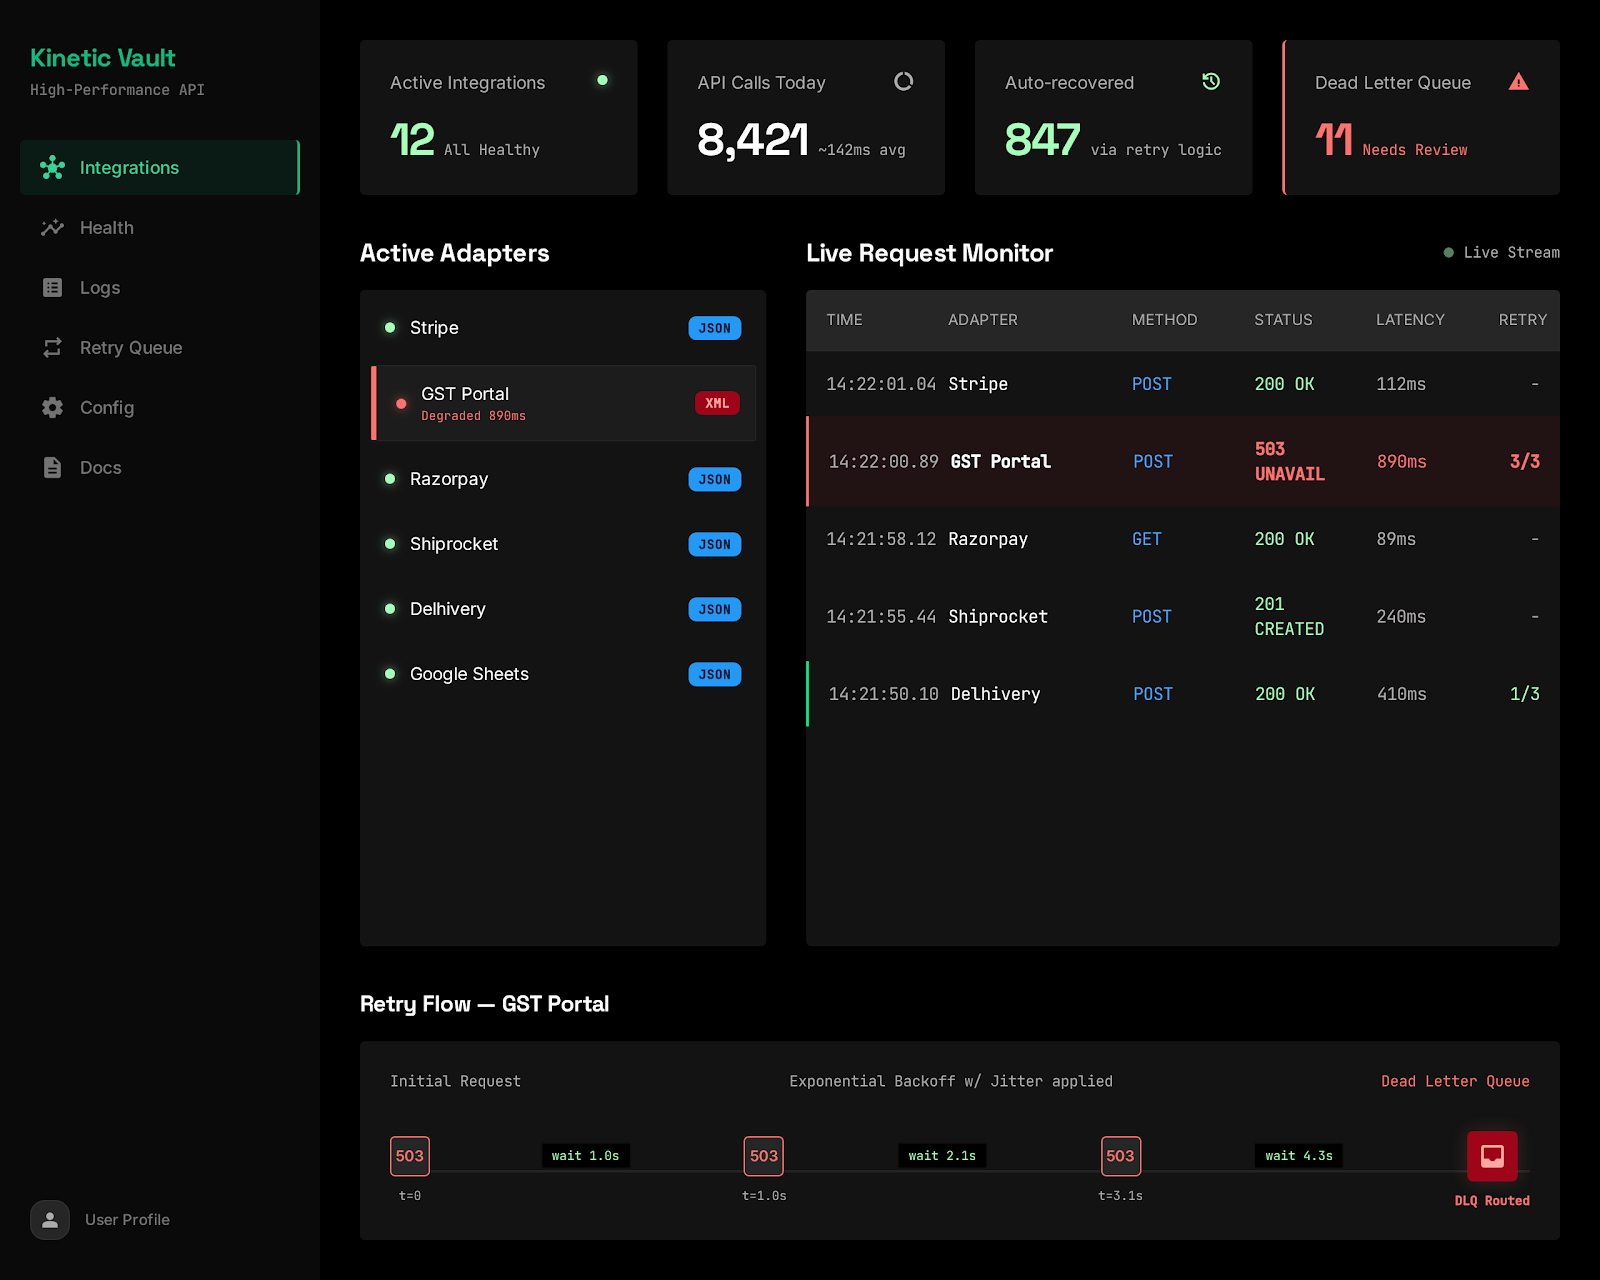Click the Kinetic Vault logo title

point(103,58)
